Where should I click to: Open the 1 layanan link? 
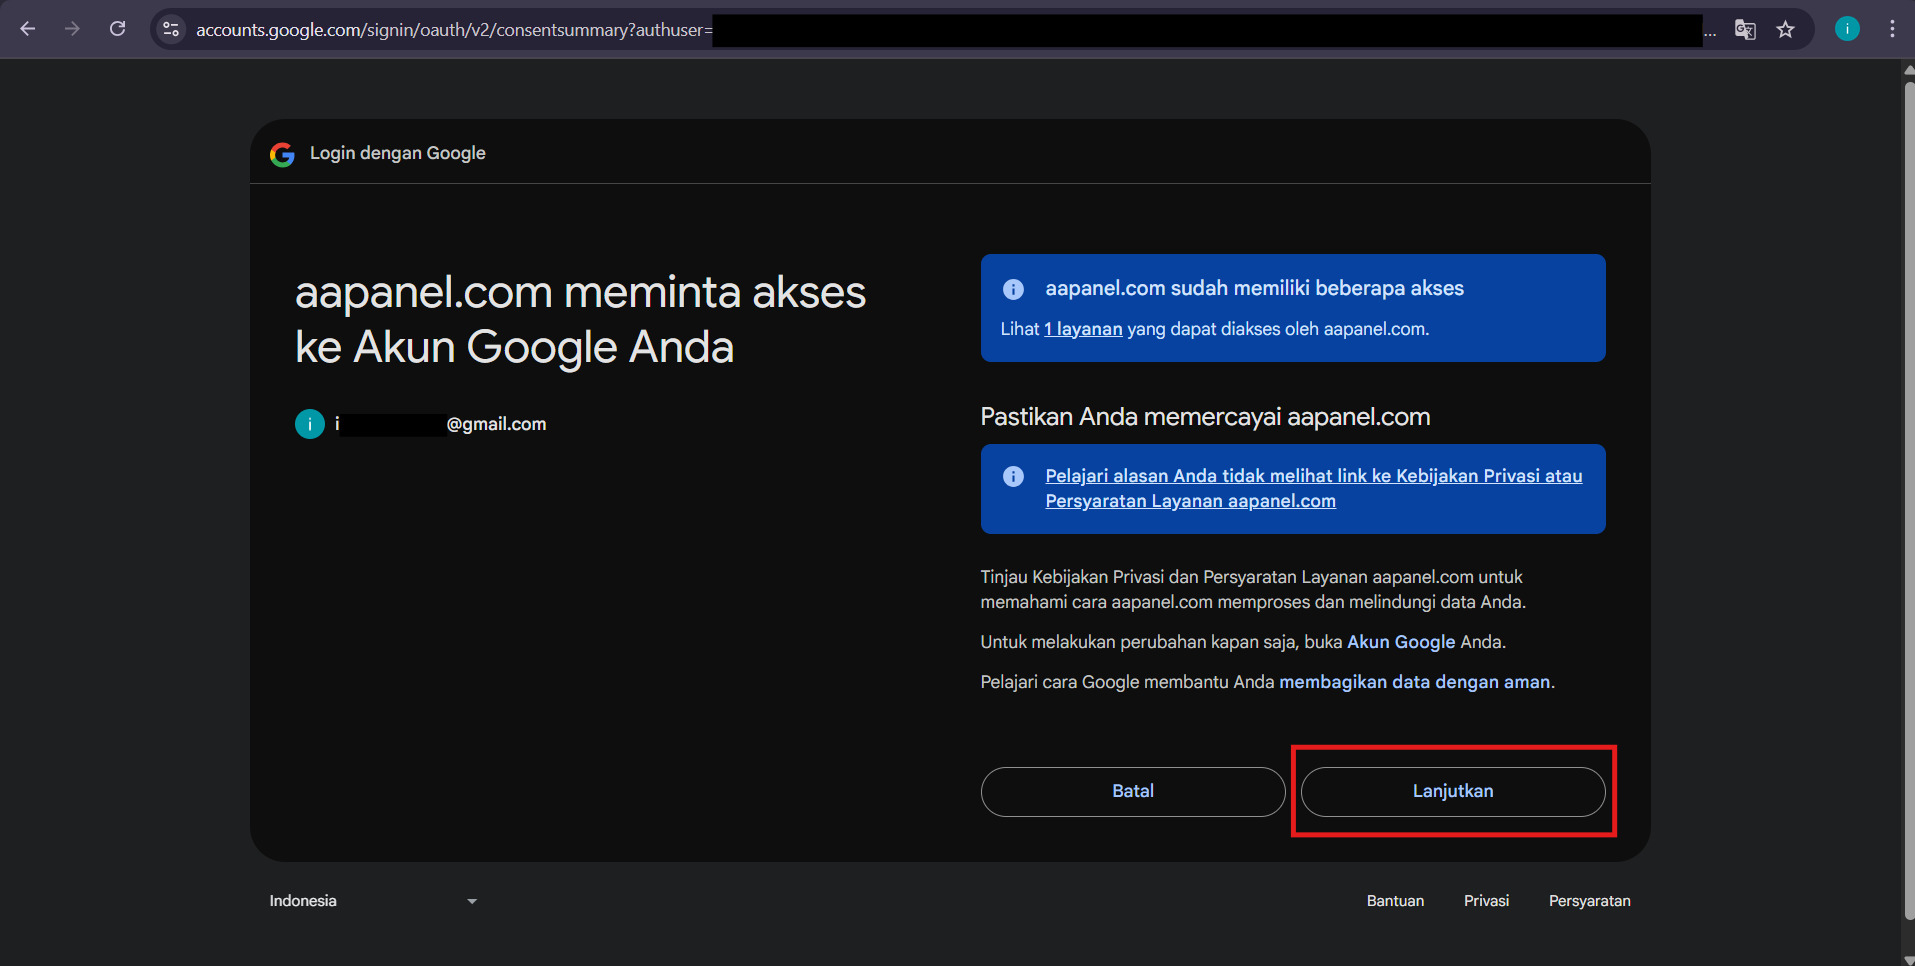coord(1082,328)
